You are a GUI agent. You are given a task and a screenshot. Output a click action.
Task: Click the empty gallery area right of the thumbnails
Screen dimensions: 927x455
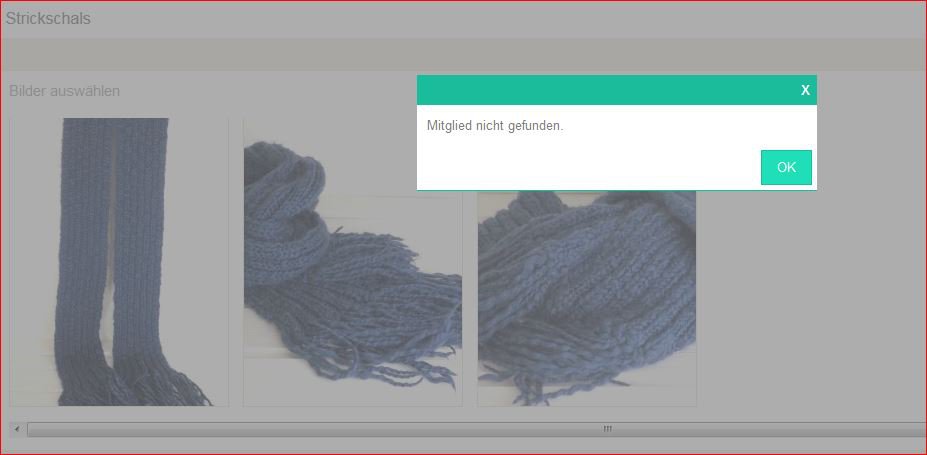click(x=810, y=300)
